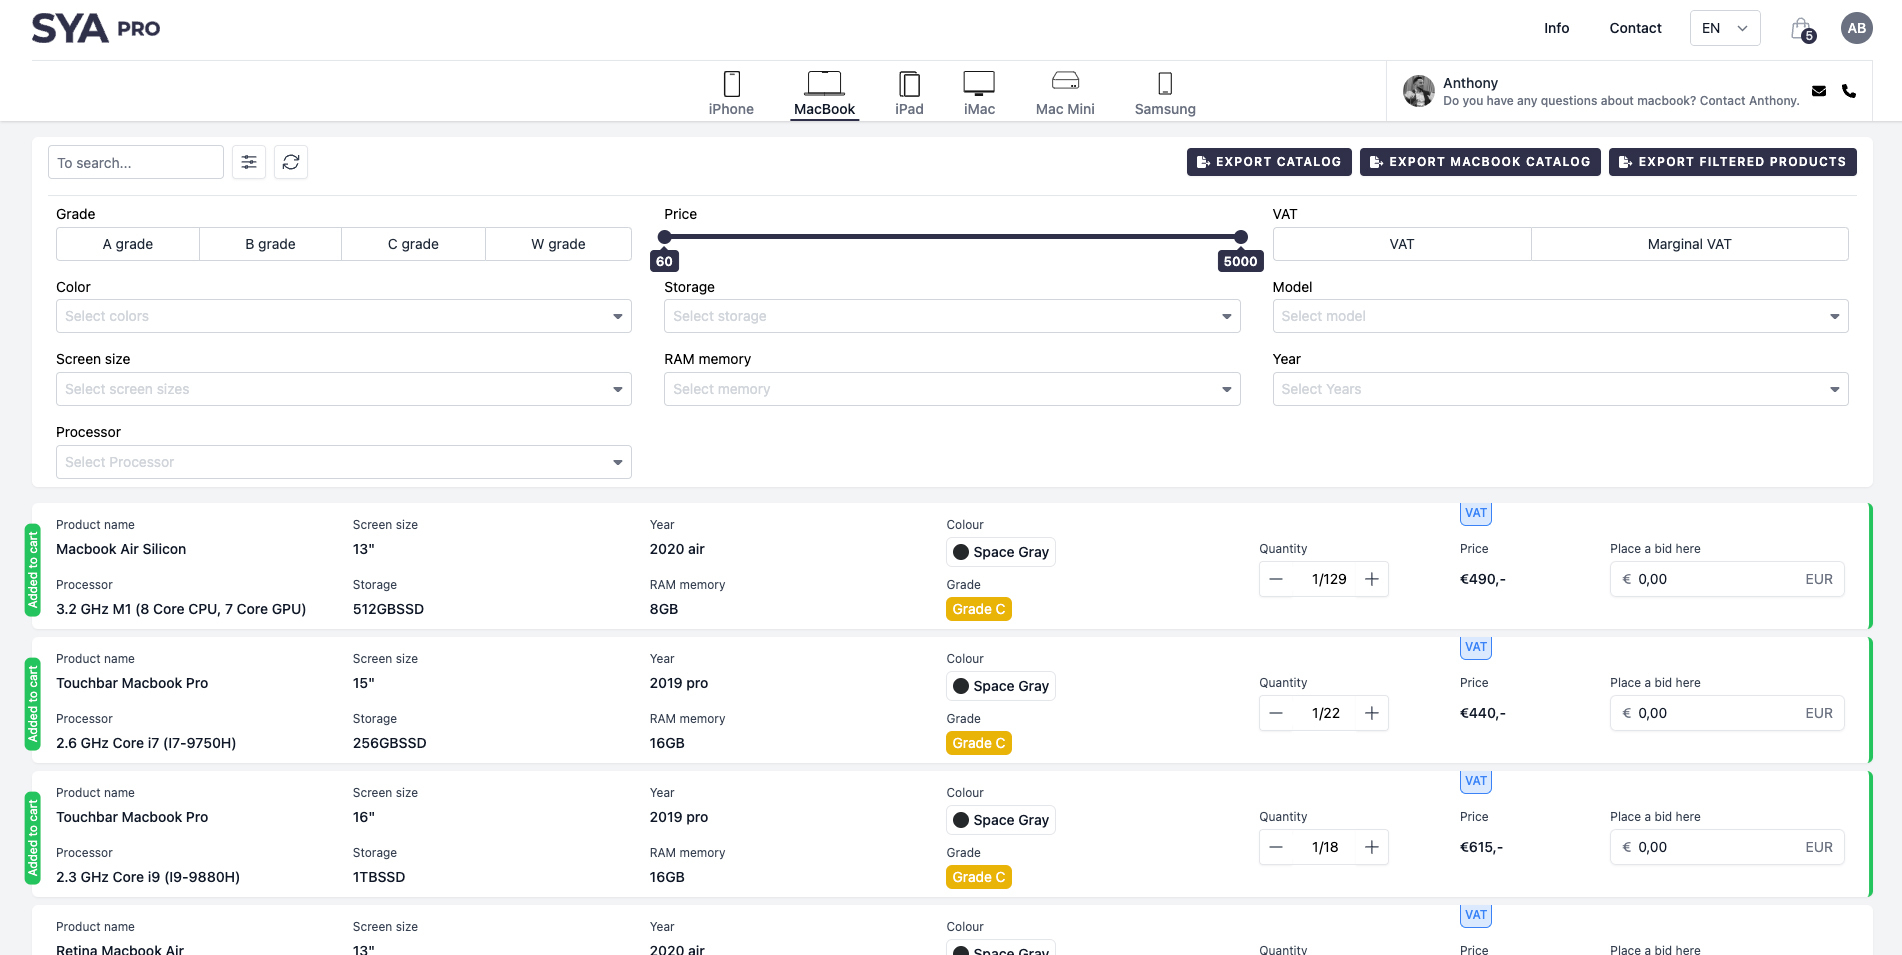Decrease quantity for 16" Touchbar Macbook Pro
This screenshot has height=955, width=1902.
[1276, 847]
